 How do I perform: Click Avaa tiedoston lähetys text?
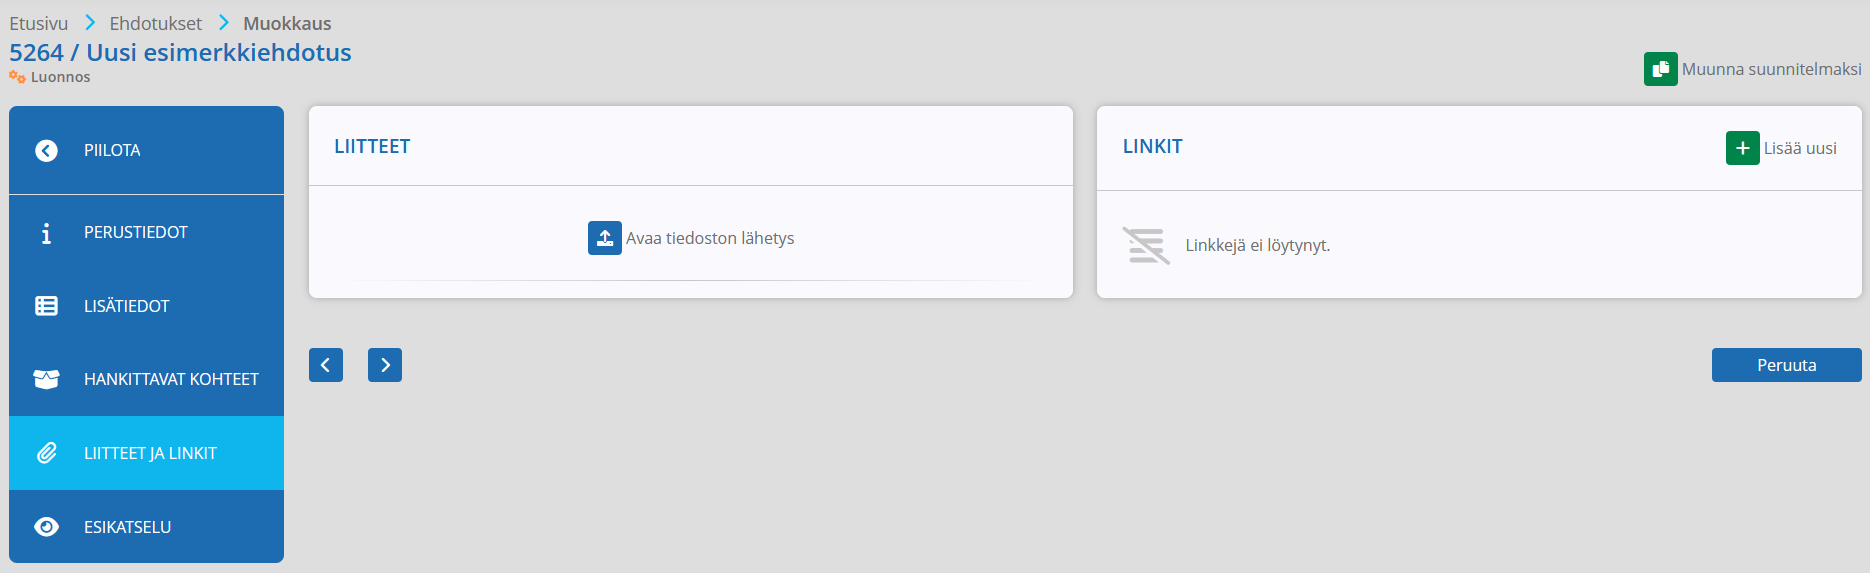point(710,238)
